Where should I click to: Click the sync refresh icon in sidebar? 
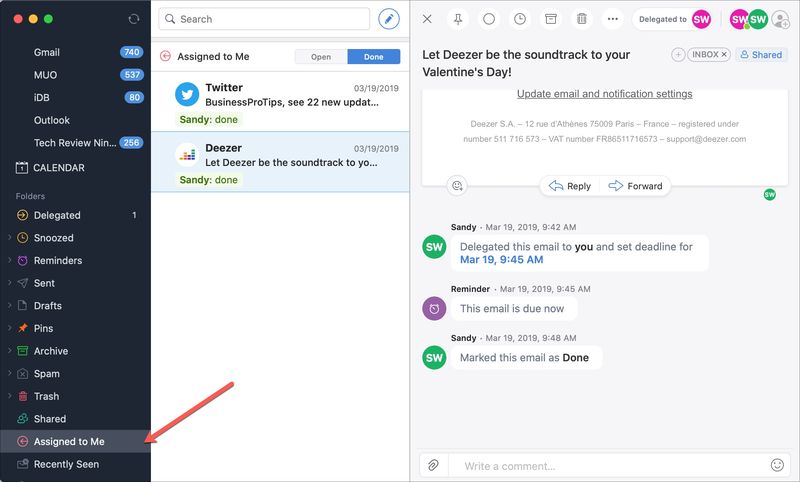click(x=134, y=19)
